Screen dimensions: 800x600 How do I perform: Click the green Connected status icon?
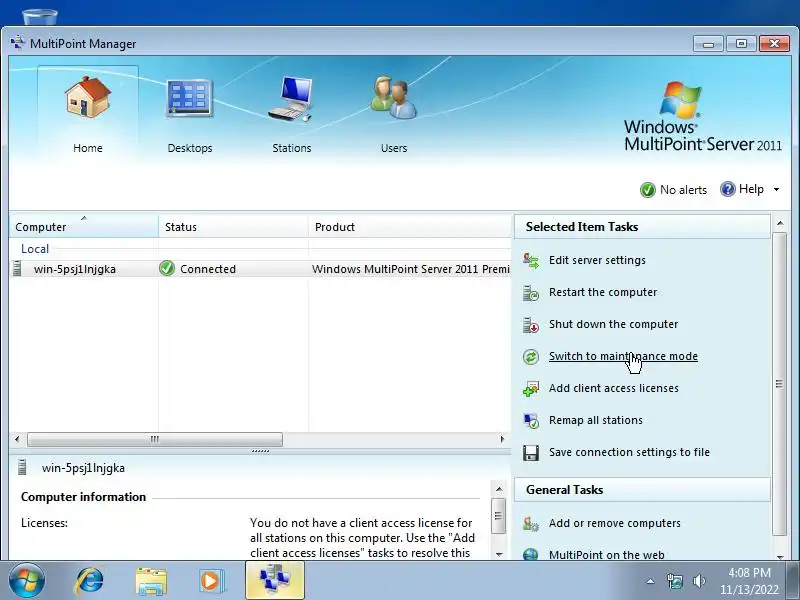[167, 268]
